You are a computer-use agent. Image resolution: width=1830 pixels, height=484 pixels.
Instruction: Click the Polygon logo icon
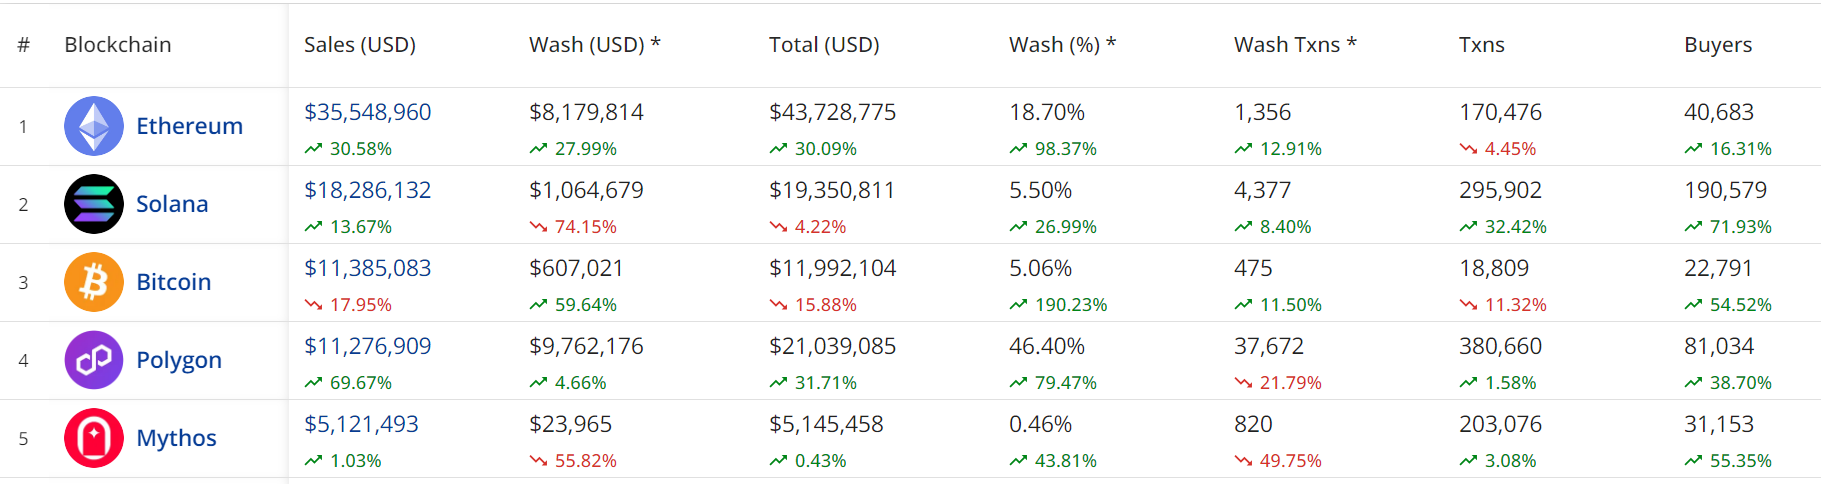pos(94,360)
